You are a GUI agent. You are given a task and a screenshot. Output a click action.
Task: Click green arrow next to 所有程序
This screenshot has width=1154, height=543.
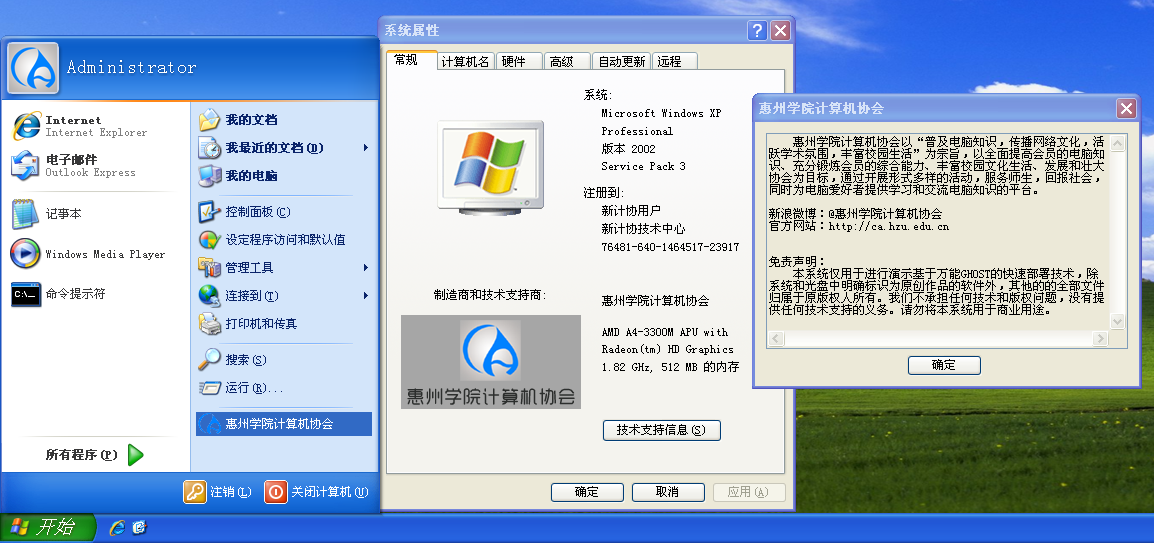tap(135, 455)
